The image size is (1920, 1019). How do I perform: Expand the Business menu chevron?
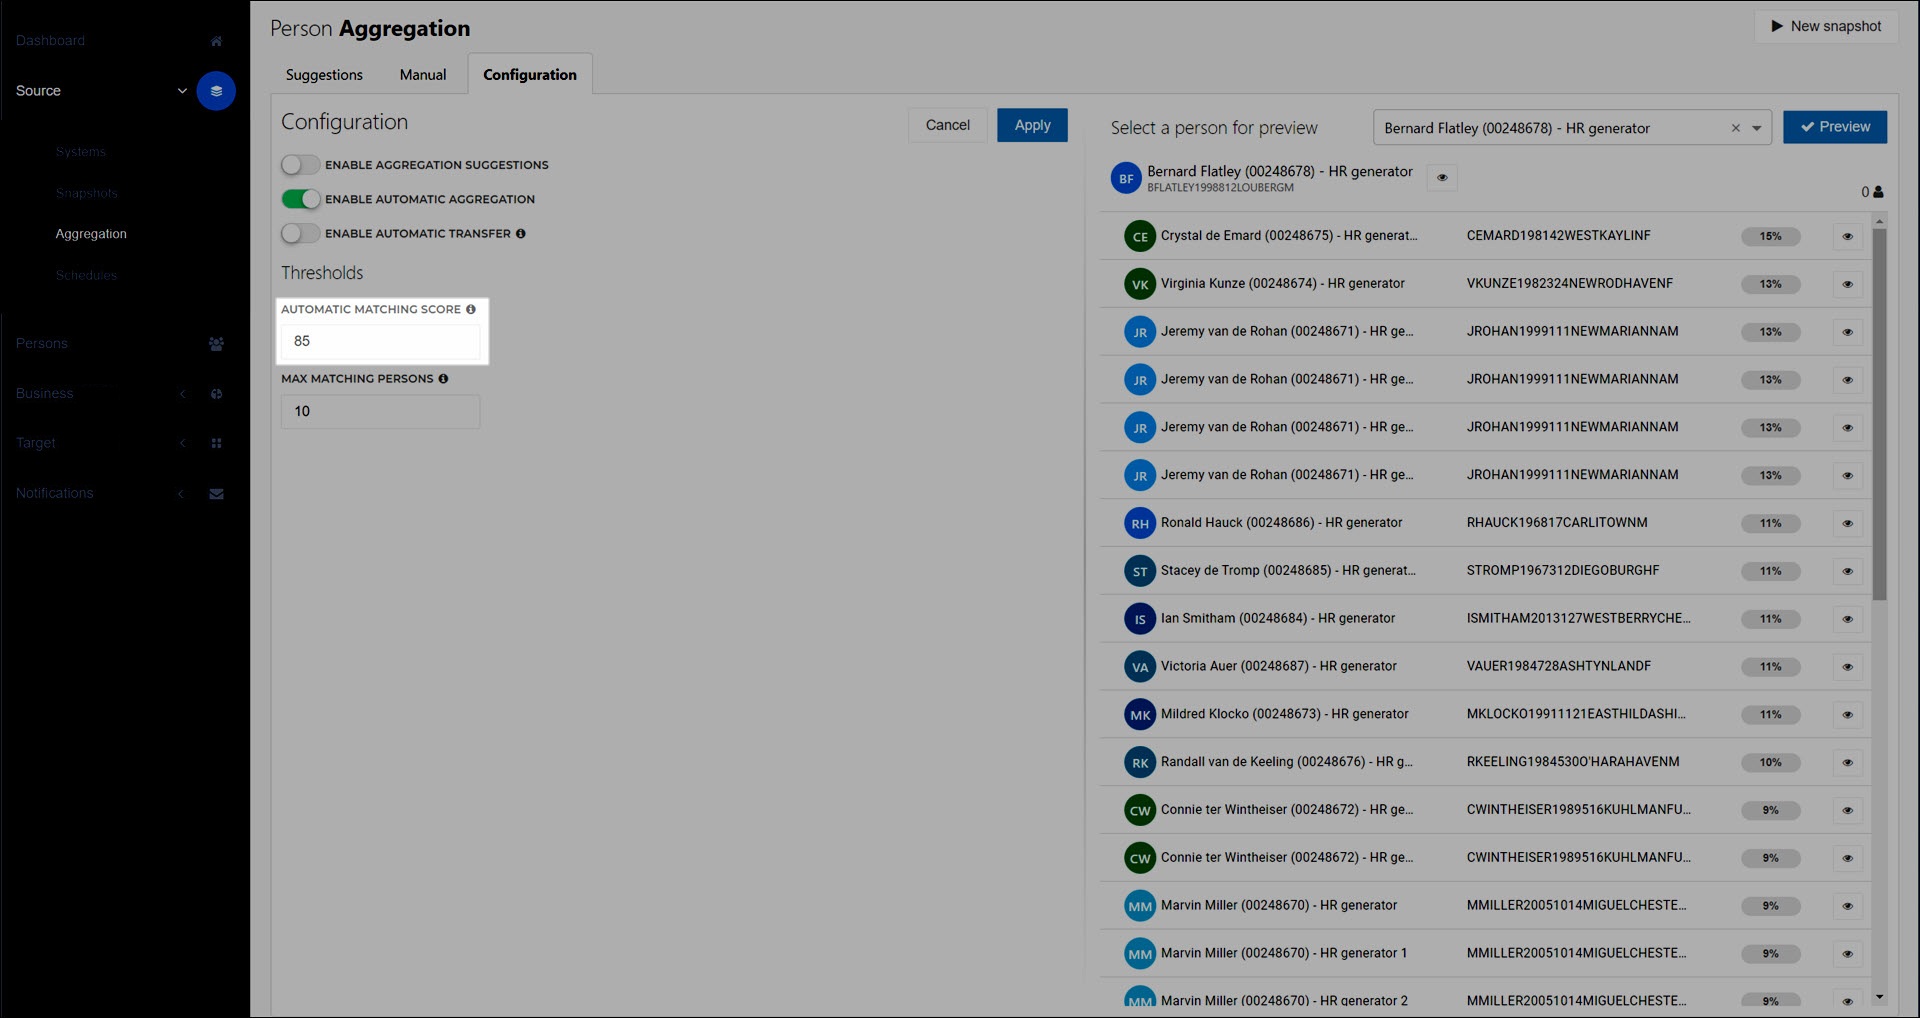point(182,394)
